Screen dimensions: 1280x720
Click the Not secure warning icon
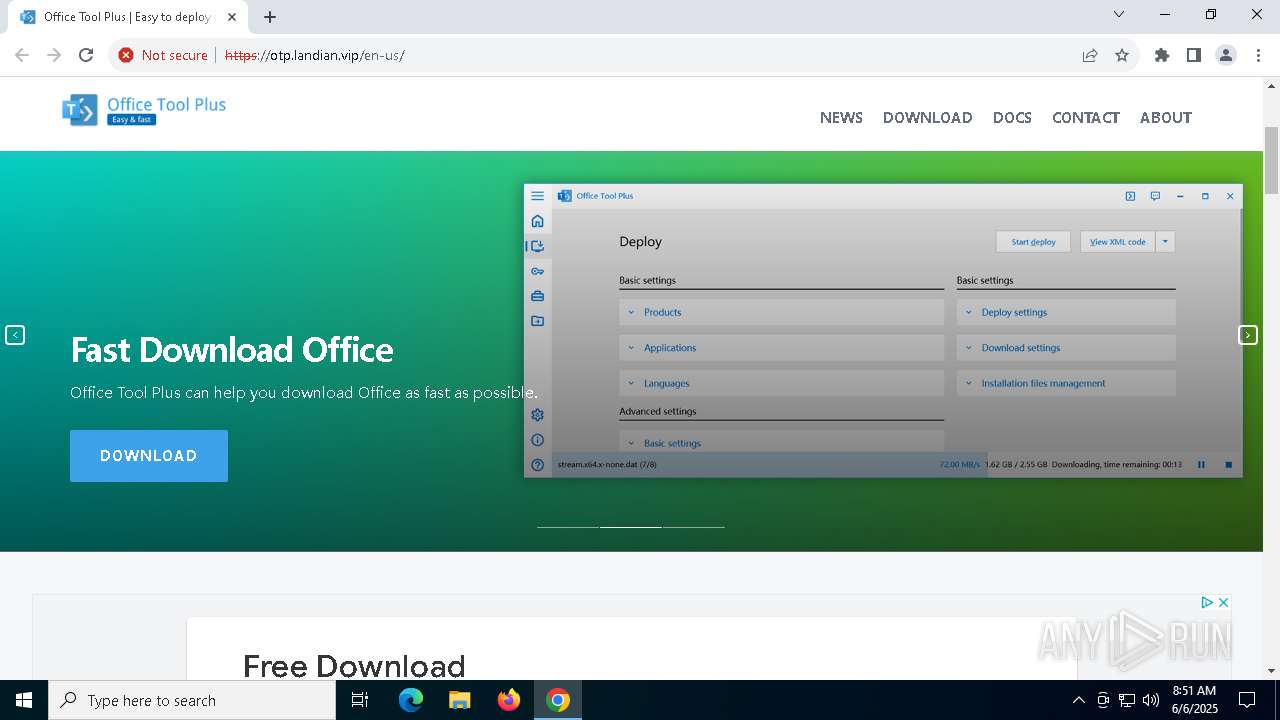pos(126,55)
